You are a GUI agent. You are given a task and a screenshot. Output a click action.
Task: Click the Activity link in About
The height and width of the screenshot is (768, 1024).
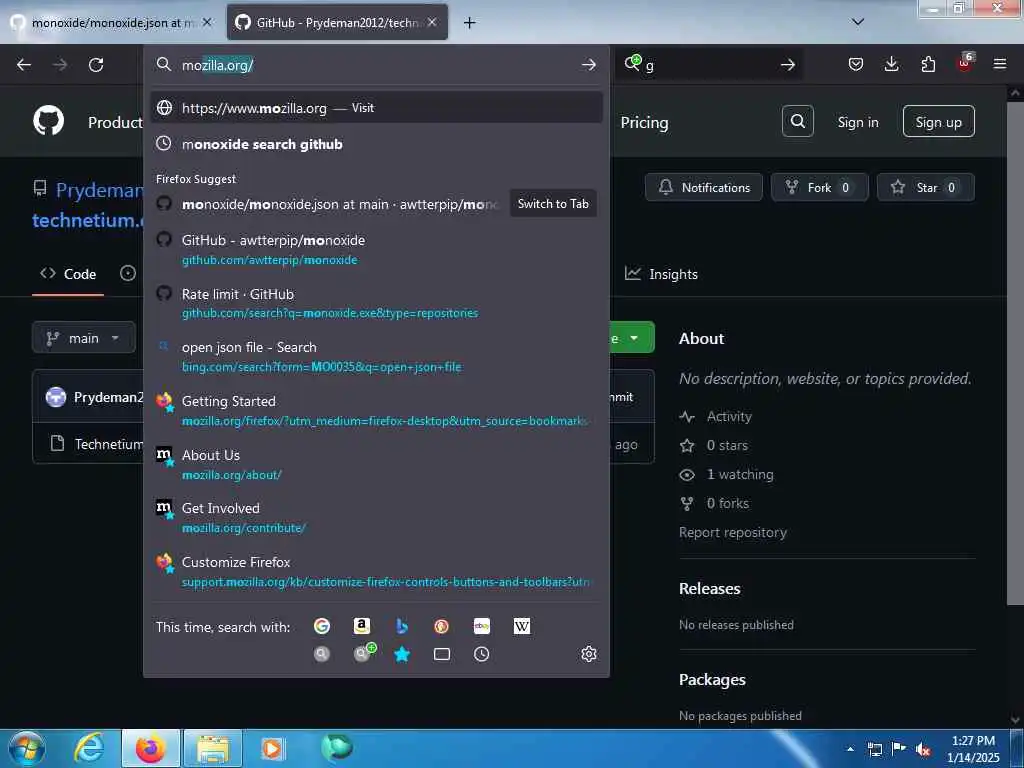tap(729, 416)
